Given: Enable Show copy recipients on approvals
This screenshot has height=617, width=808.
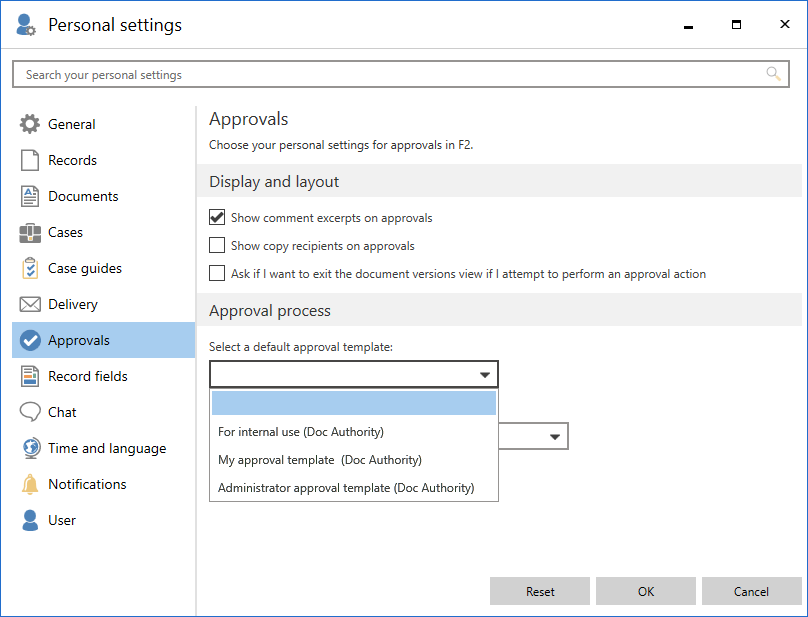Looking at the screenshot, I should pyautogui.click(x=217, y=245).
